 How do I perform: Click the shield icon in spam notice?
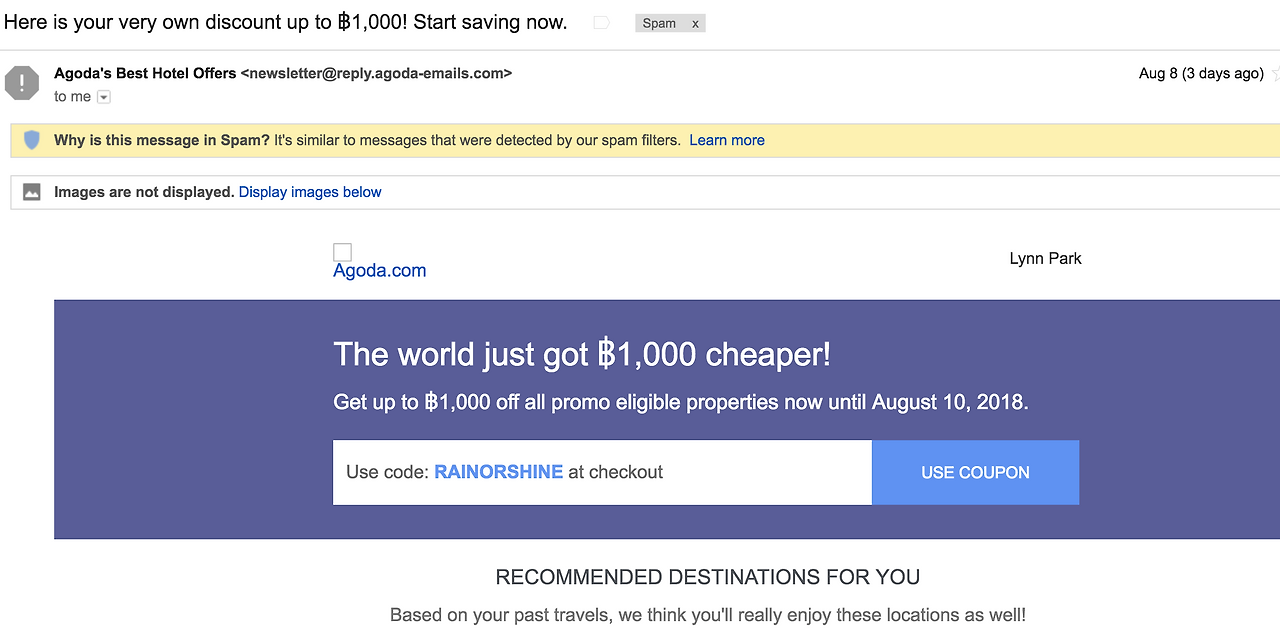point(32,140)
